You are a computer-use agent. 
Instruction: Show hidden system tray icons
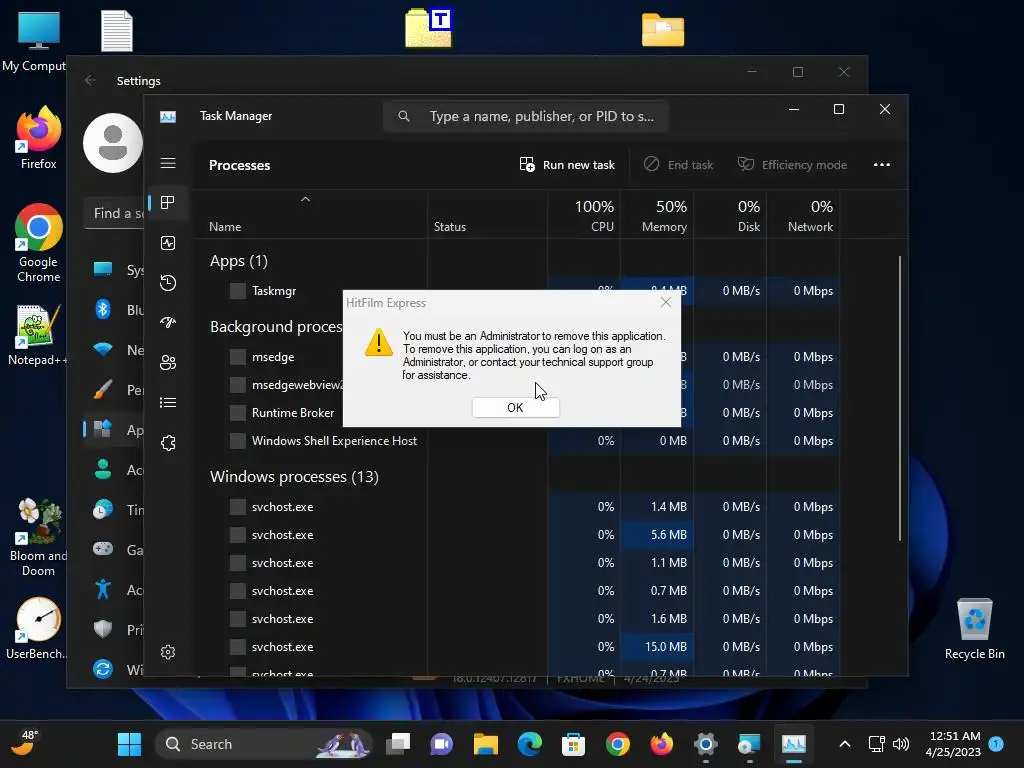(844, 744)
